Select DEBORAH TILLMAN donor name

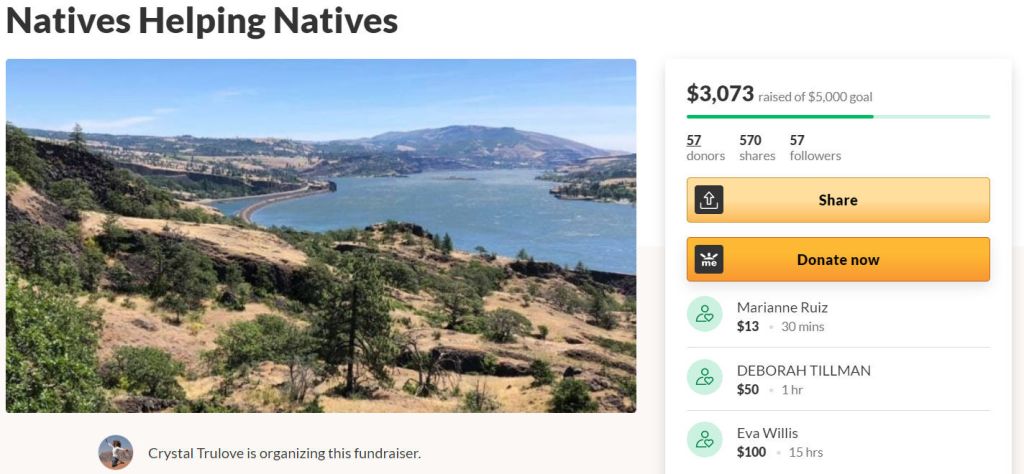(x=803, y=370)
